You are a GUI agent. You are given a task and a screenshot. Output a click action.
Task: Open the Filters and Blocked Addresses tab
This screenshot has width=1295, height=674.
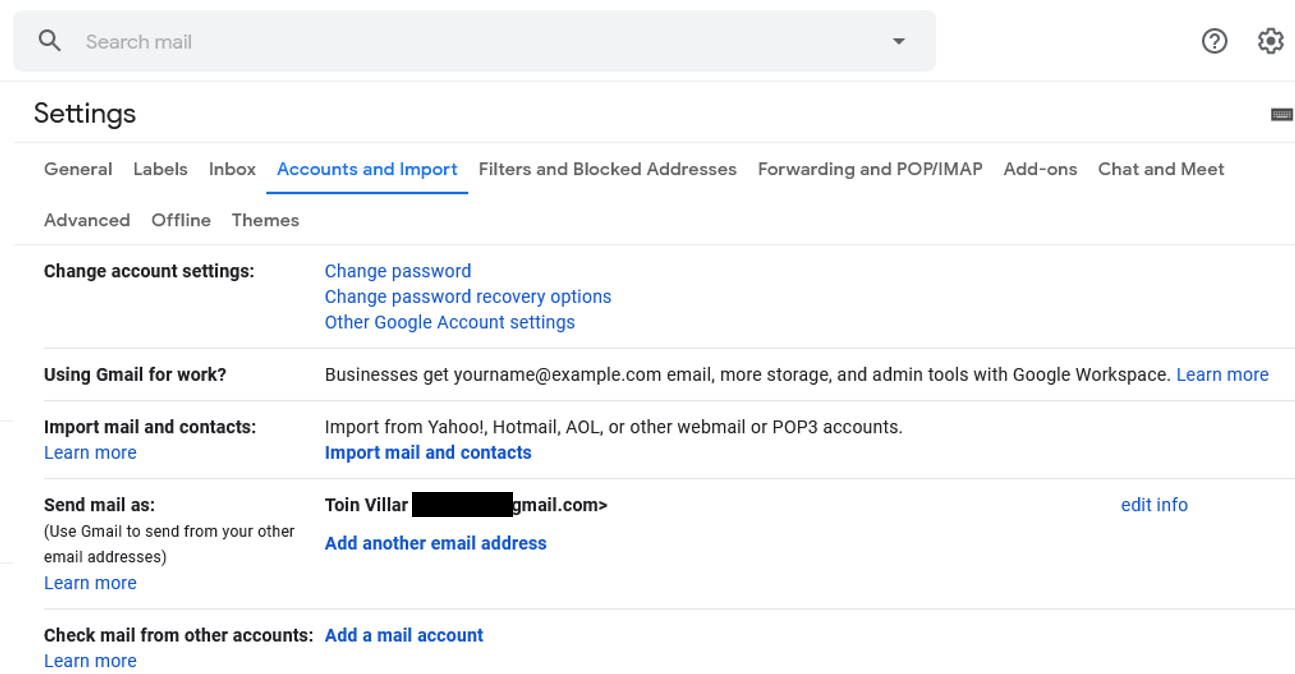coord(607,169)
